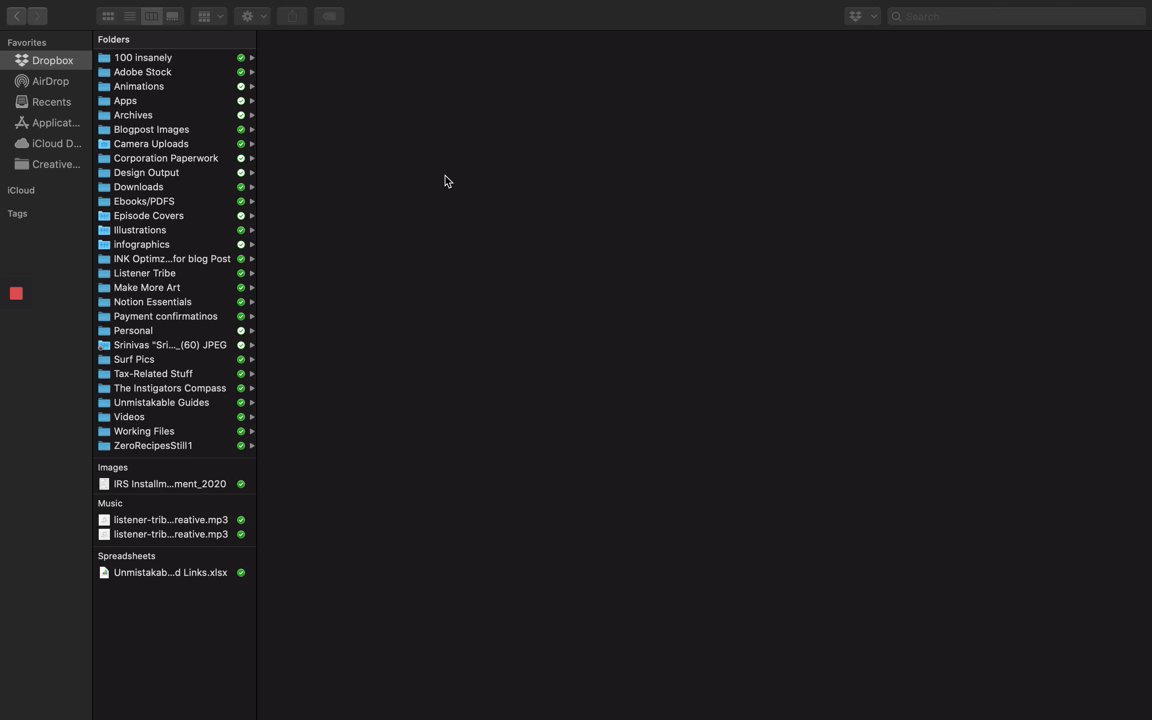
Task: Click into the Search field
Action: coord(1016,16)
